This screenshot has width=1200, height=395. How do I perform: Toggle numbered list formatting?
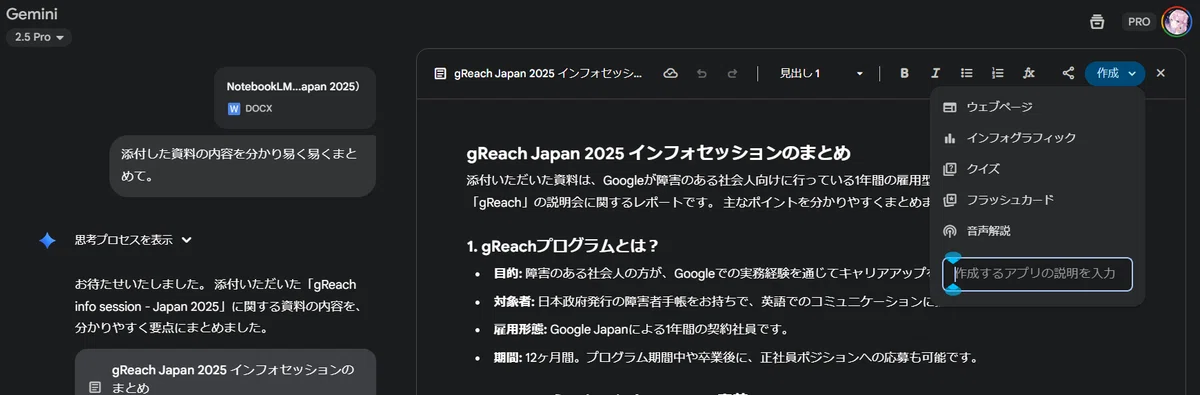(x=997, y=73)
